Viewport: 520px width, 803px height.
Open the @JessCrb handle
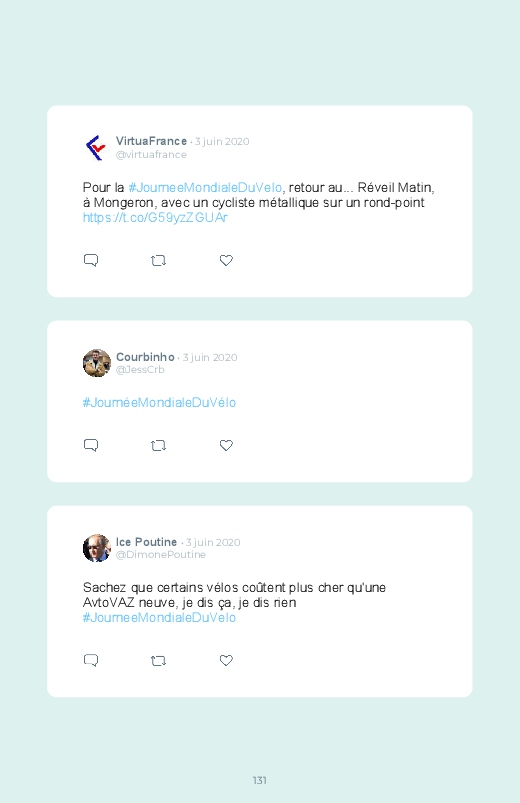coord(140,370)
